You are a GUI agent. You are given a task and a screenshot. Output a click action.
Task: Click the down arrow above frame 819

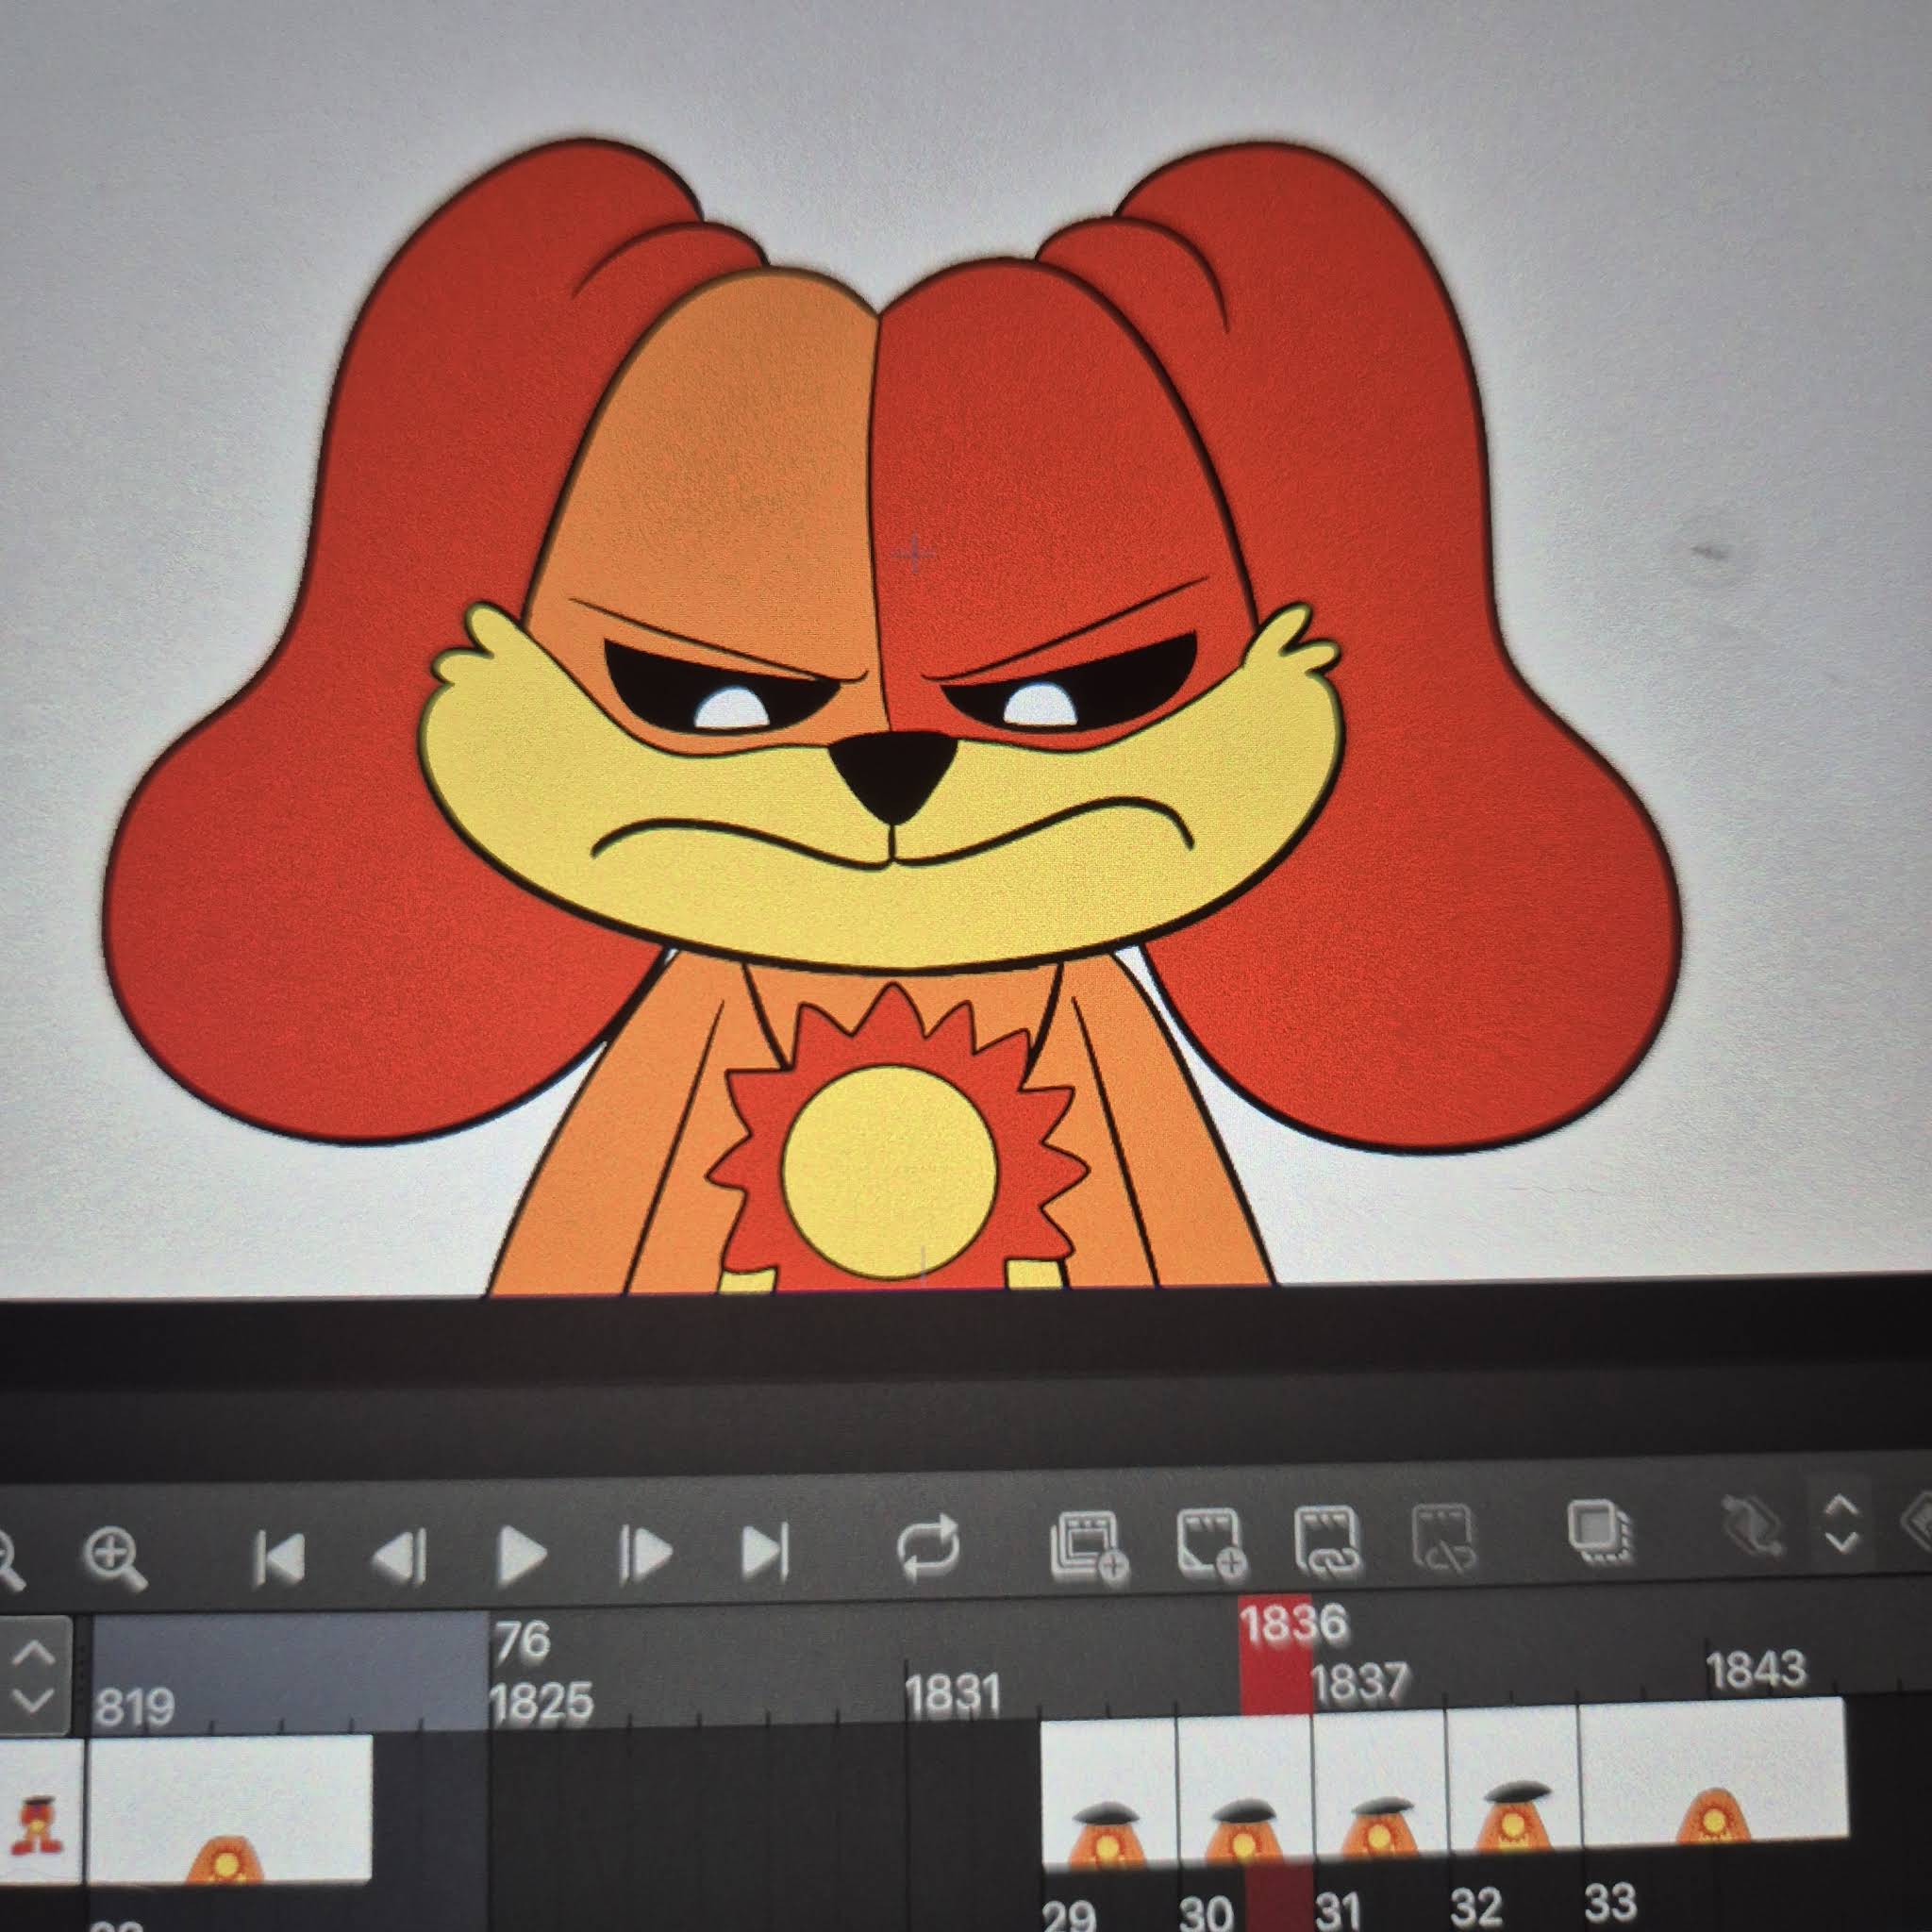coord(33,1700)
